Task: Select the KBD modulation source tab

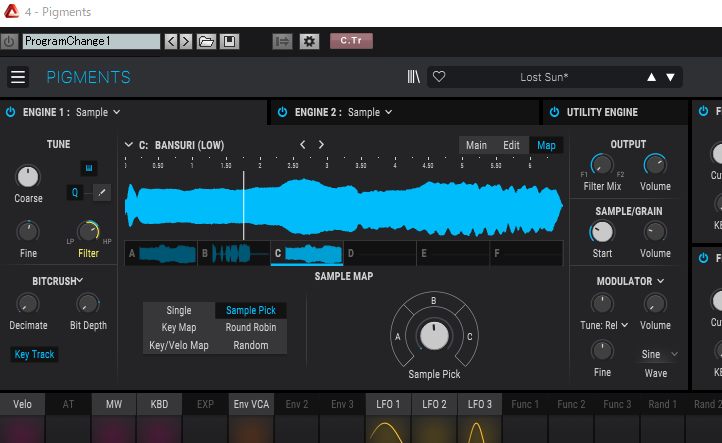Action: [x=159, y=404]
